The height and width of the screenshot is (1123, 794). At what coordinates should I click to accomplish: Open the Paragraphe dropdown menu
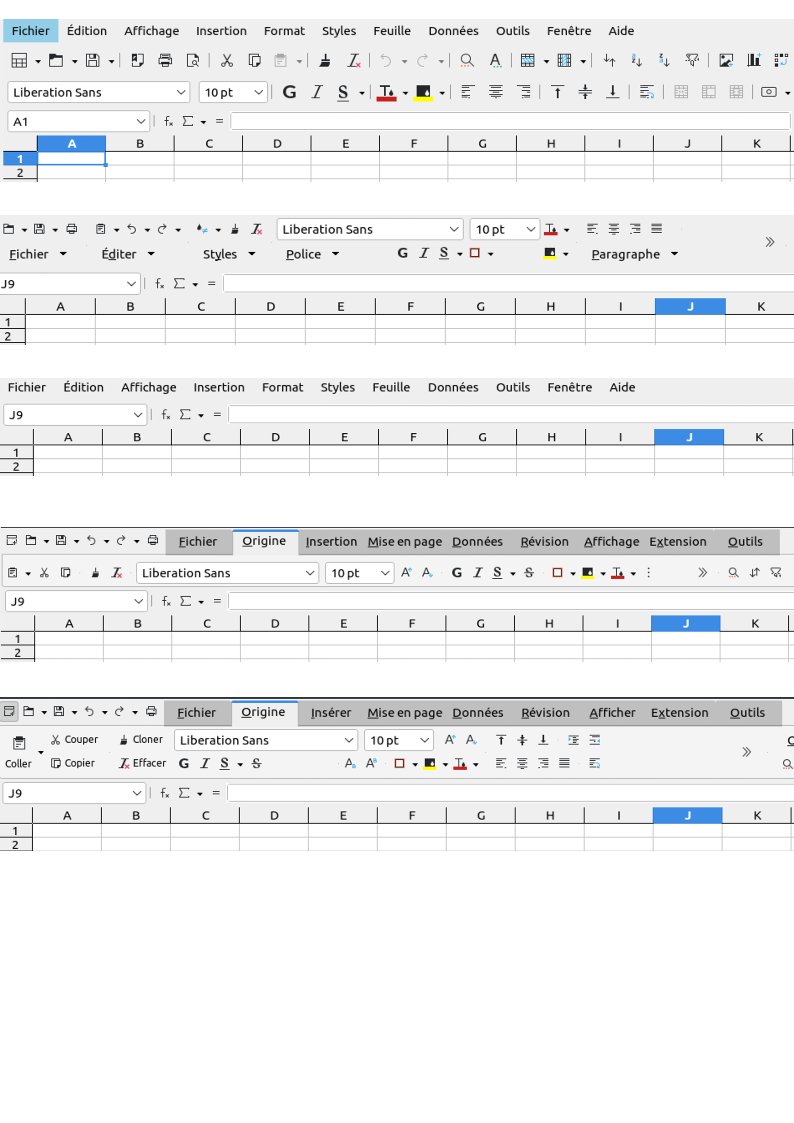(634, 254)
